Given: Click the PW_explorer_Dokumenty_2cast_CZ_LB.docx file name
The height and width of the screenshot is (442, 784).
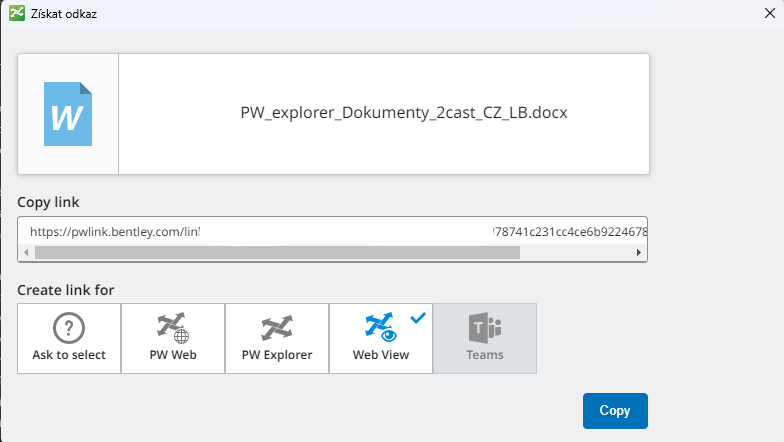Looking at the screenshot, I should pos(404,113).
